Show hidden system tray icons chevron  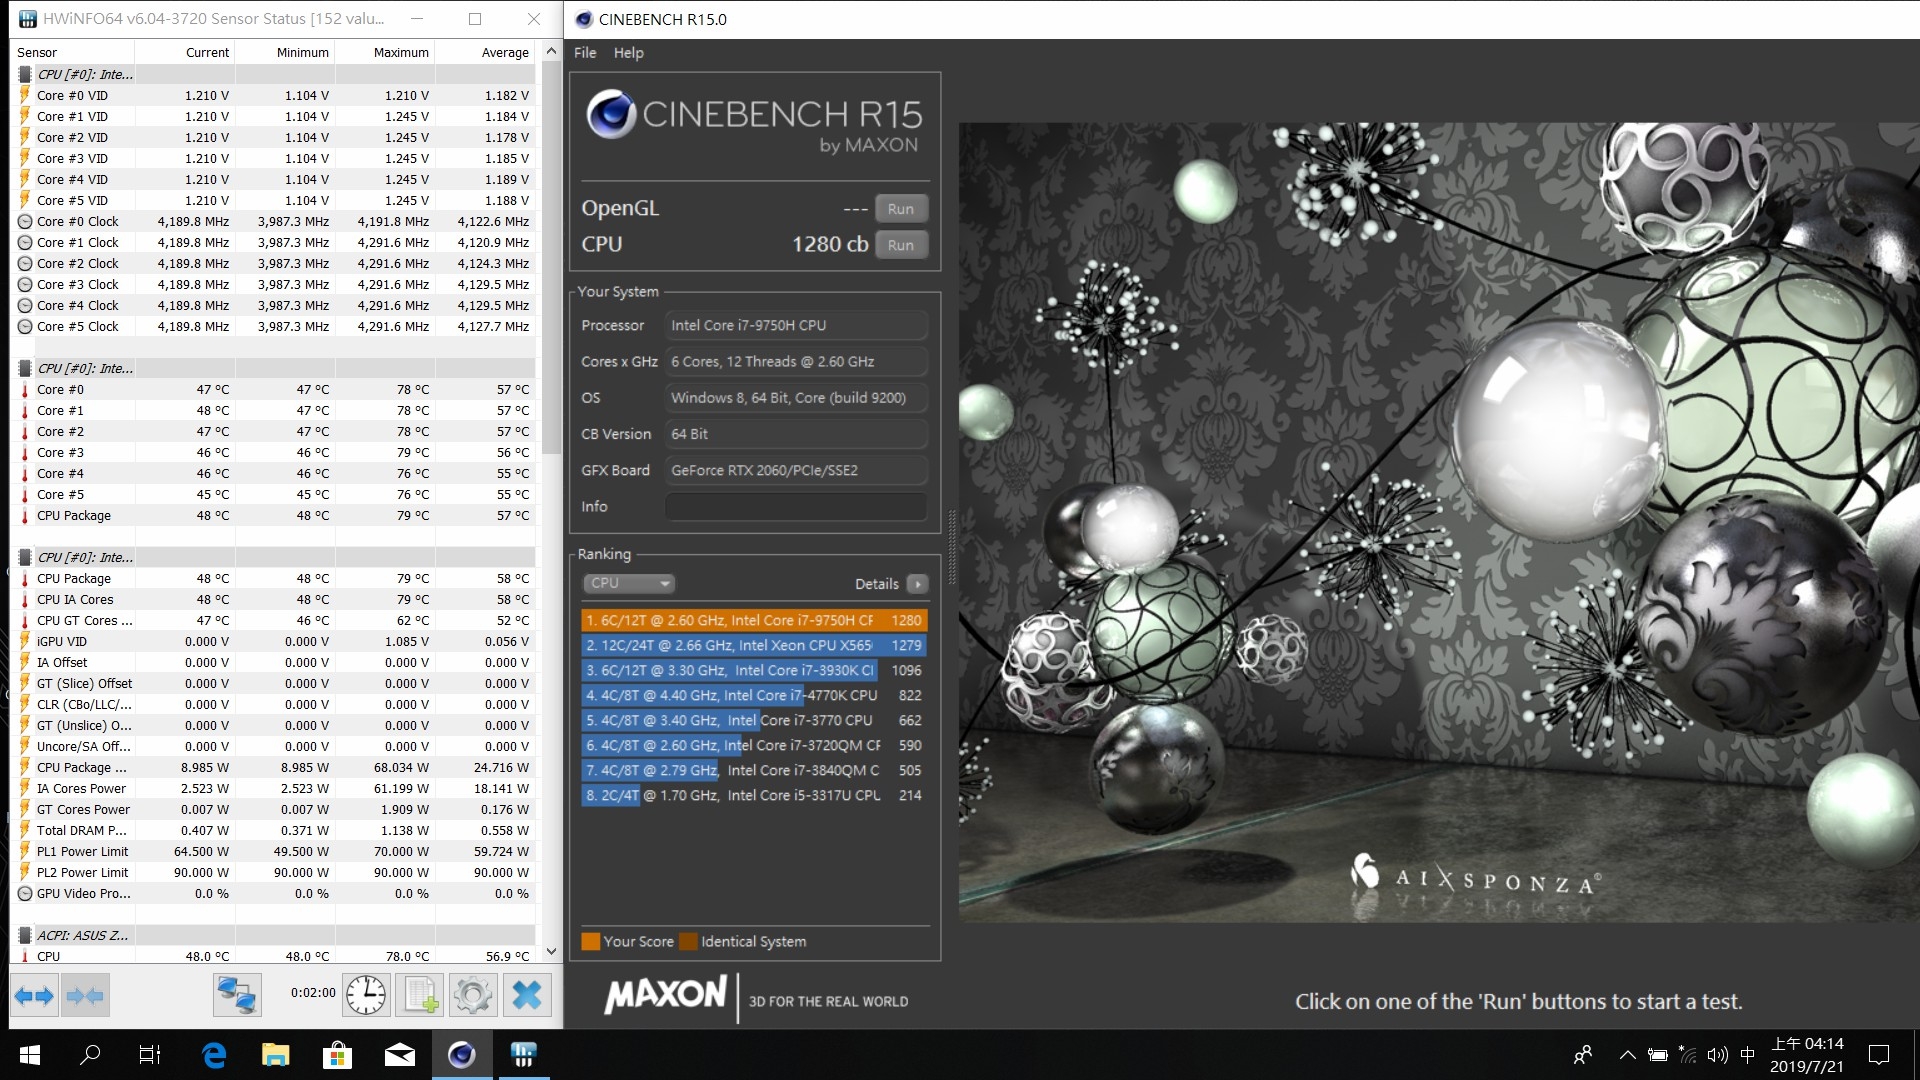click(1627, 1055)
